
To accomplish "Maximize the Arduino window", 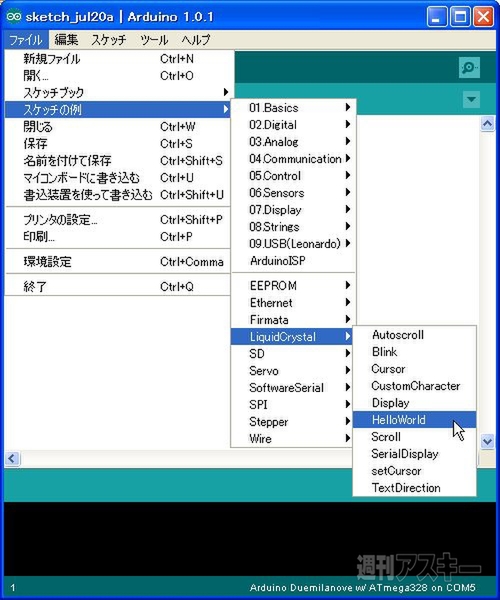I will click(x=460, y=17).
